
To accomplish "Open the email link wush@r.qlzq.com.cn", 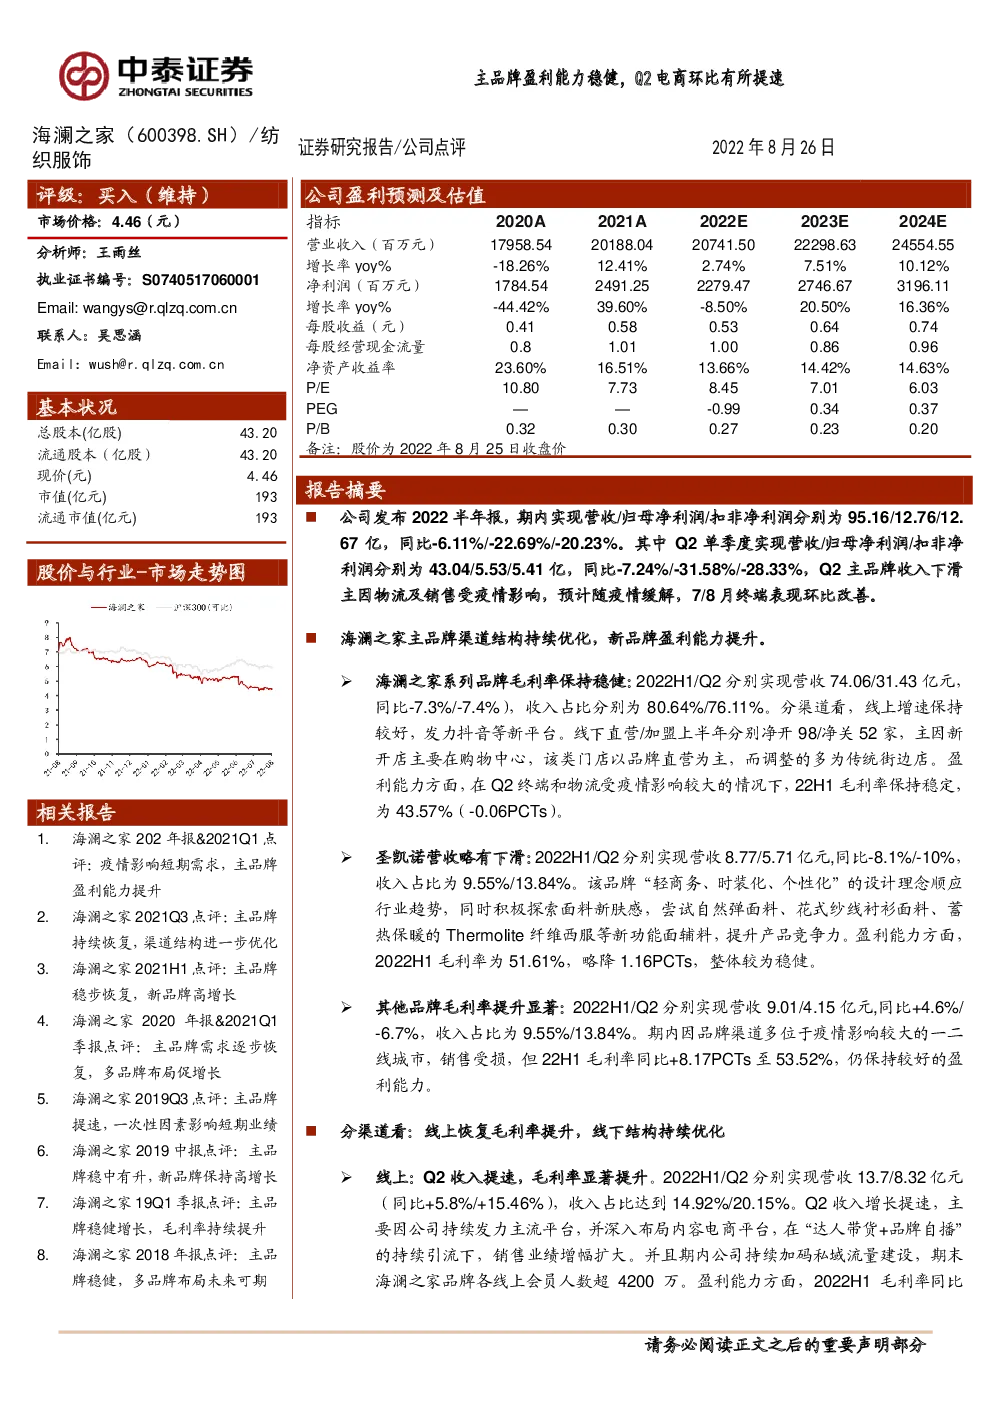I will tap(157, 364).
